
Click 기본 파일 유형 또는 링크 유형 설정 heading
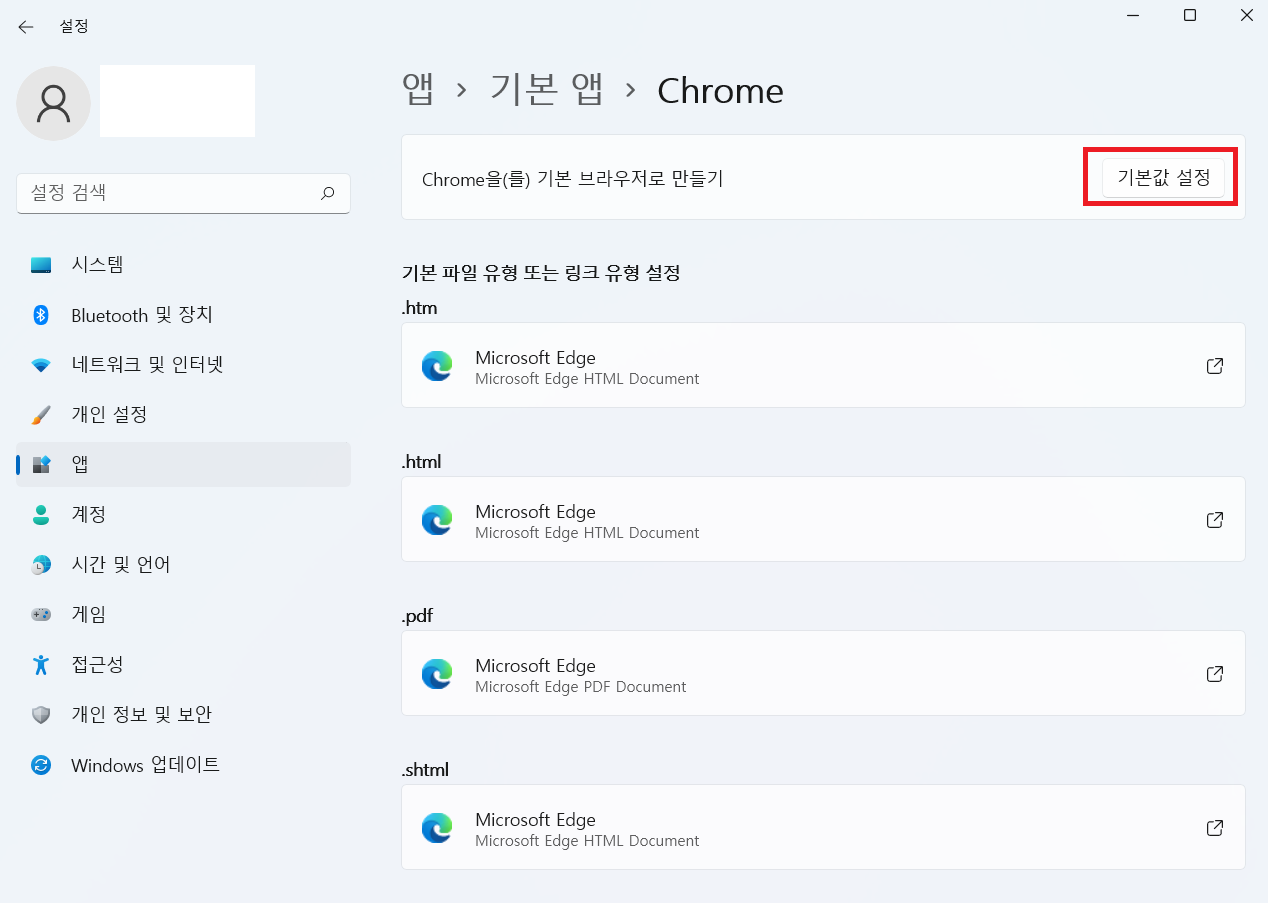(x=541, y=272)
